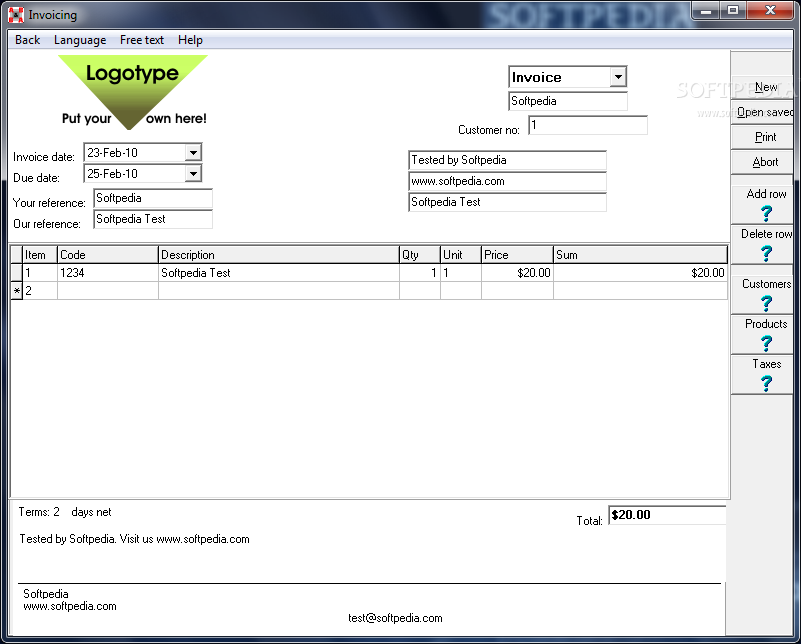Click the Open saved button
The width and height of the screenshot is (801, 644).
762,112
